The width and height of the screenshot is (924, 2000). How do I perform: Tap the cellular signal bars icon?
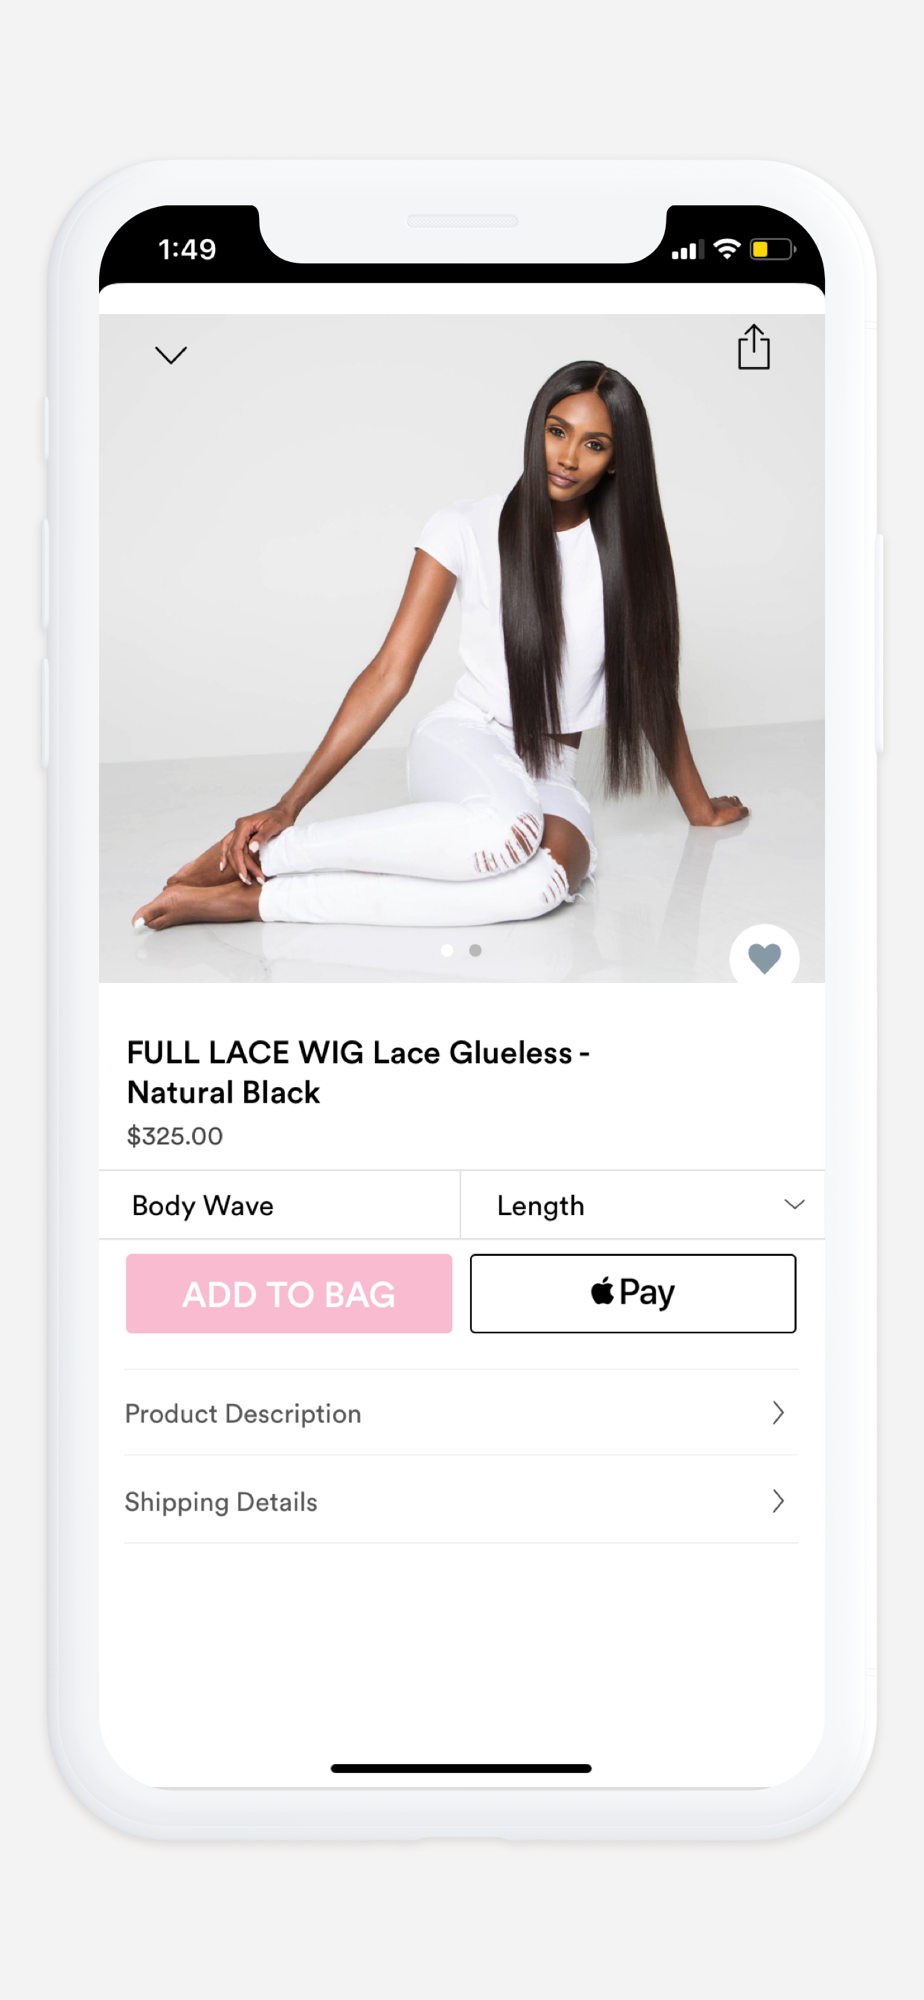click(688, 250)
